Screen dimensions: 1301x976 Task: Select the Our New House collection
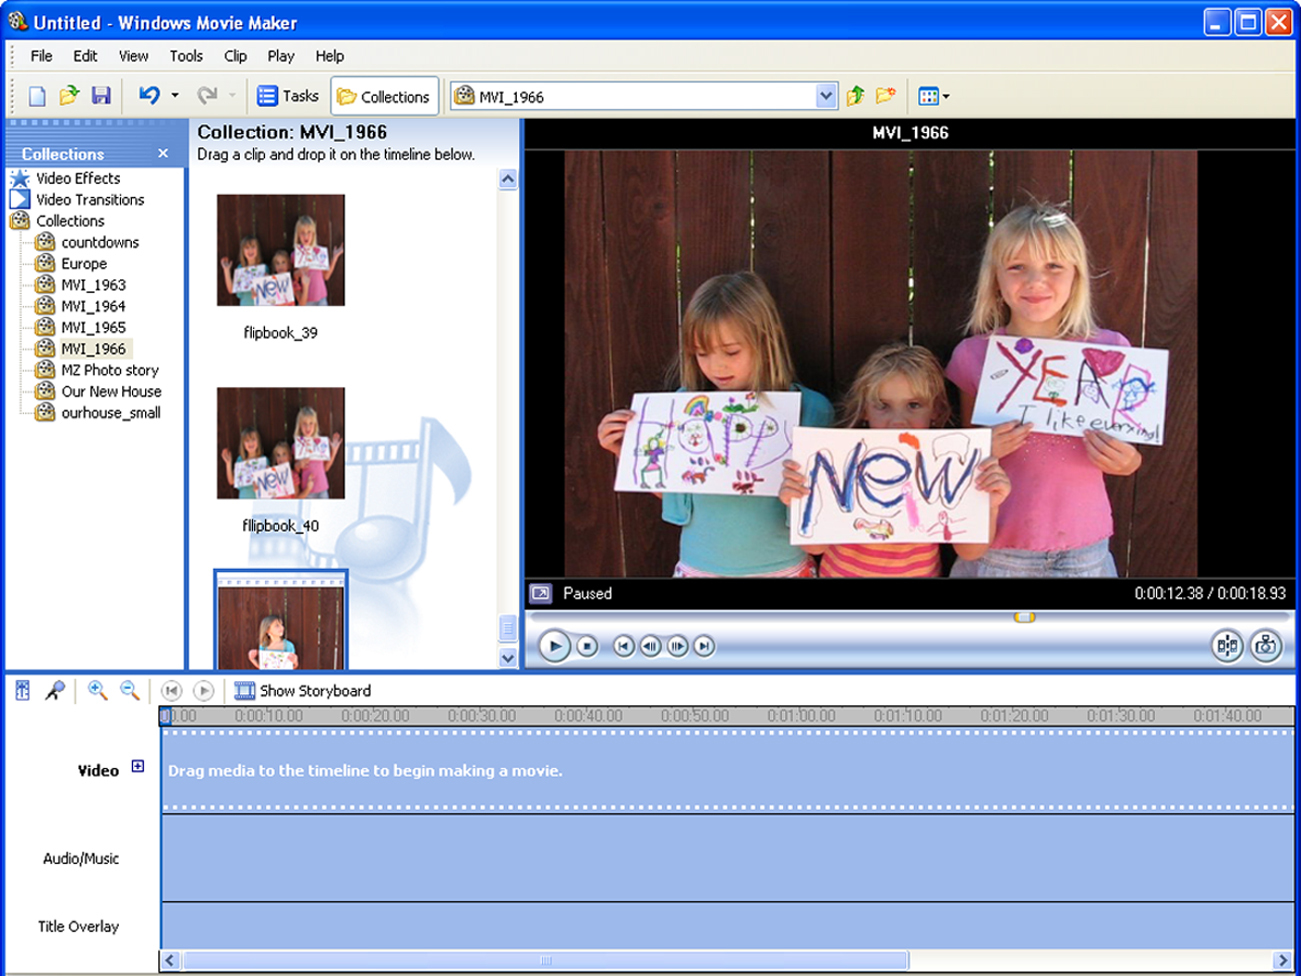[111, 391]
